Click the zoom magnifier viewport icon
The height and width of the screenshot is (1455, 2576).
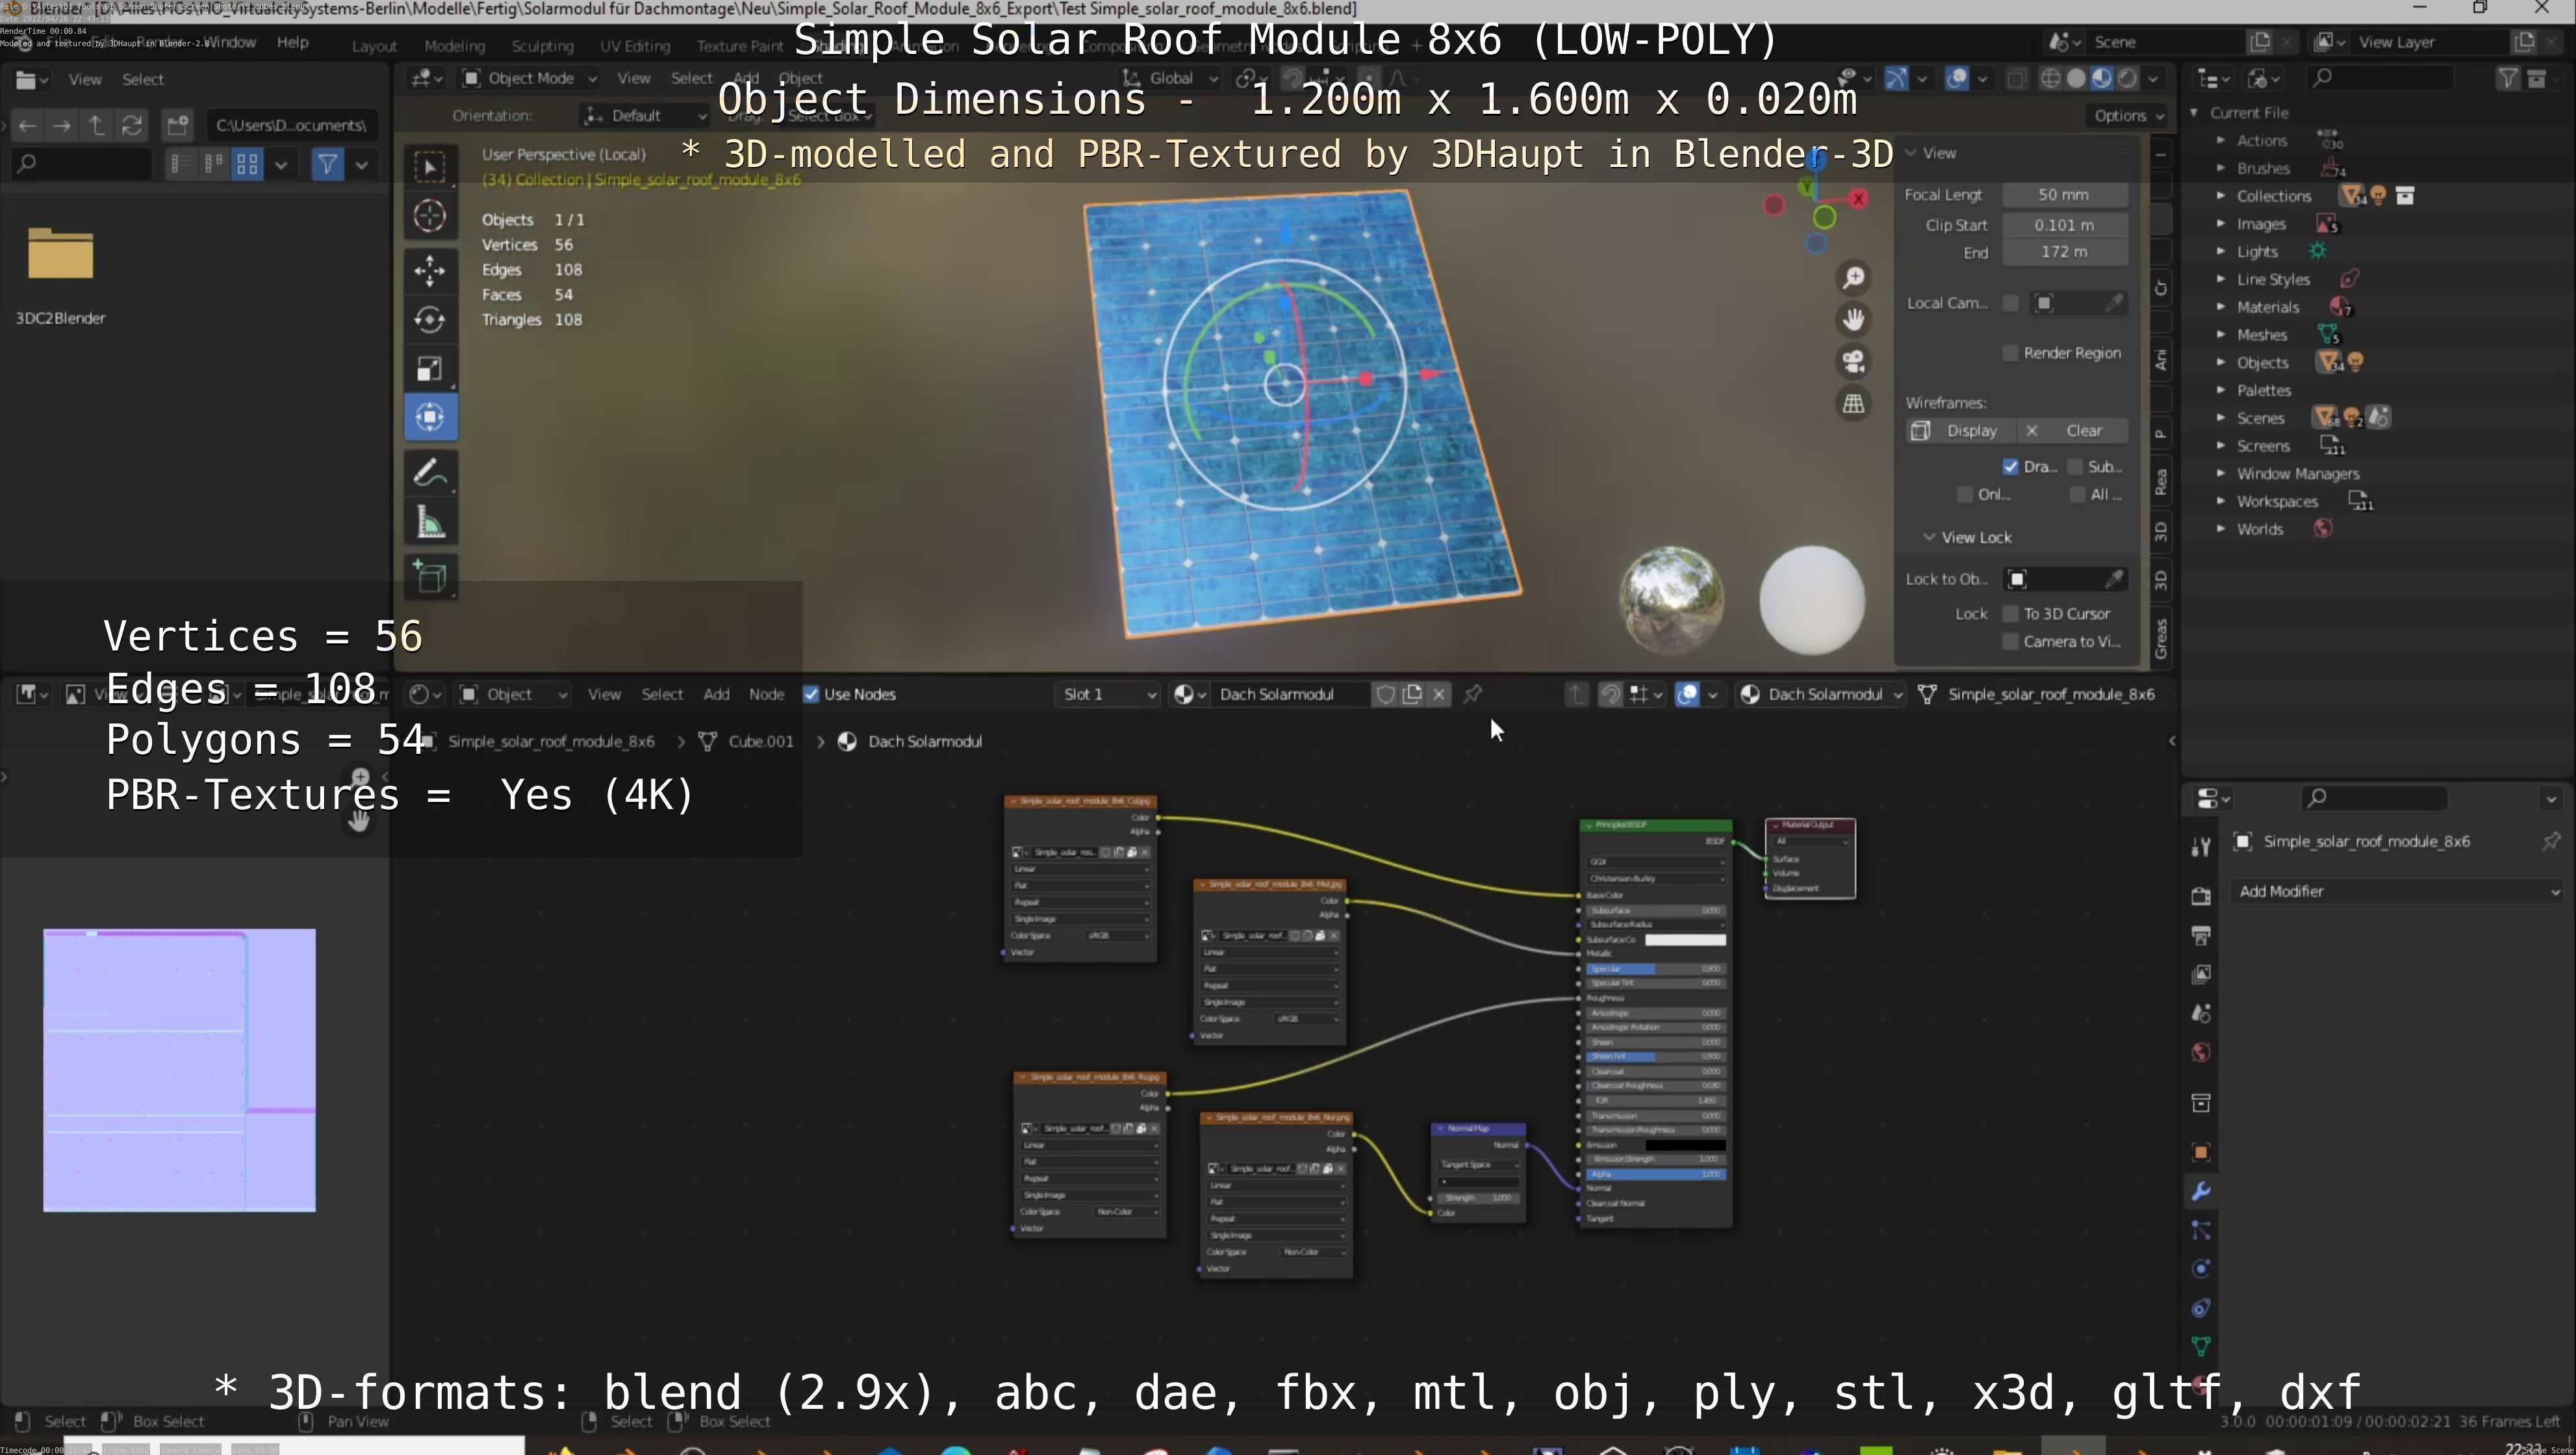point(1853,278)
